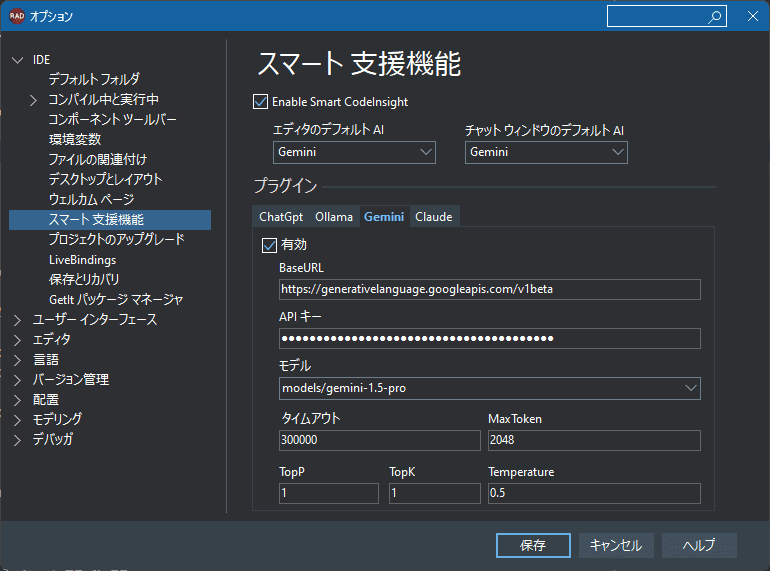Select ユーザー インターフェース label in tree
The height and width of the screenshot is (571, 770).
[x=95, y=320]
